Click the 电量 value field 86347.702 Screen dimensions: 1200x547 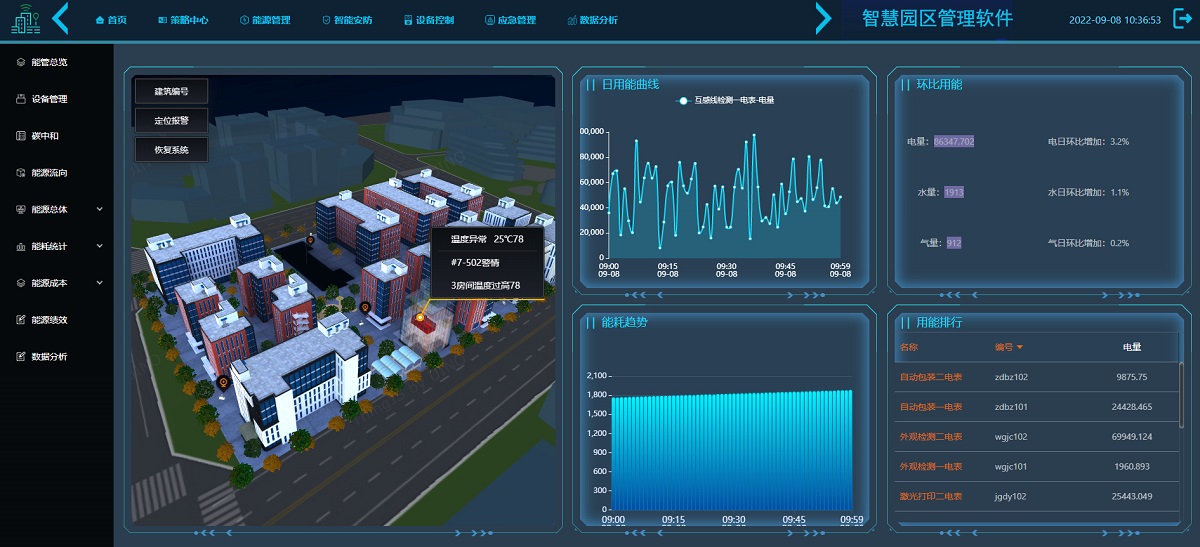tap(953, 142)
